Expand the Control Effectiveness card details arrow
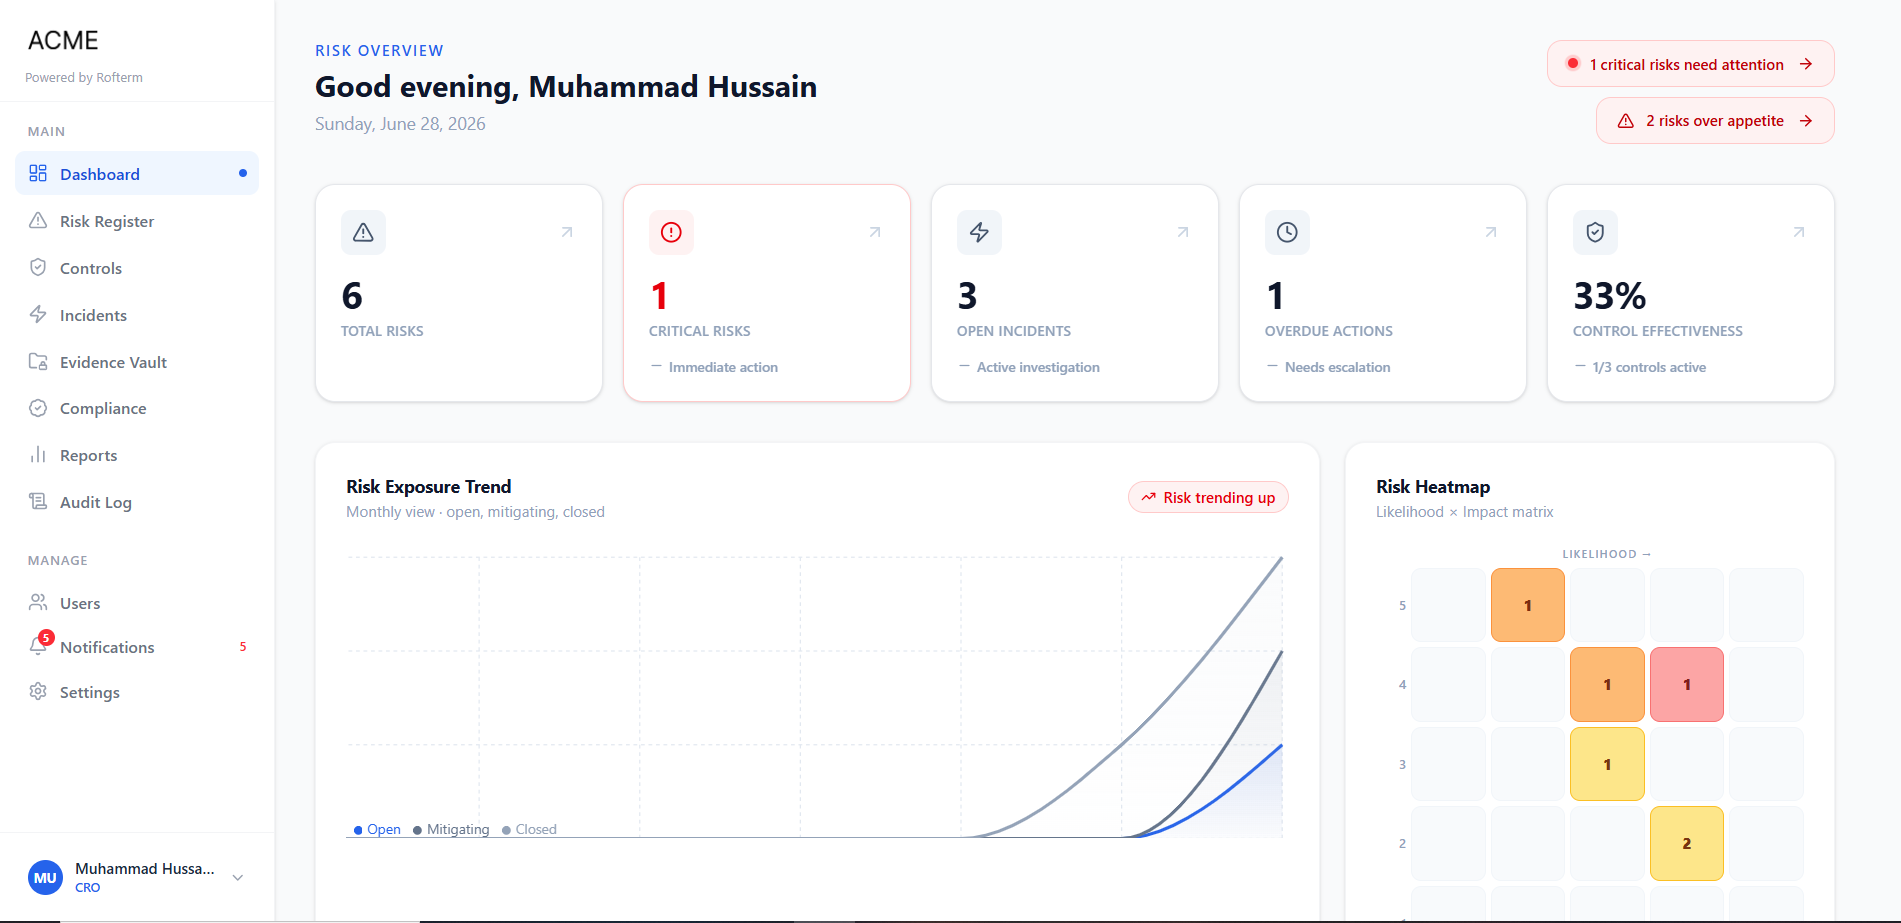Screen dimensions: 1901x923 [x=1799, y=232]
